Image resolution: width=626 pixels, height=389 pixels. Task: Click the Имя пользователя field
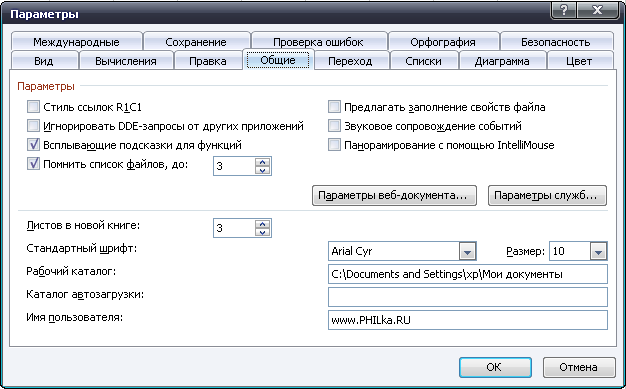coord(468,320)
